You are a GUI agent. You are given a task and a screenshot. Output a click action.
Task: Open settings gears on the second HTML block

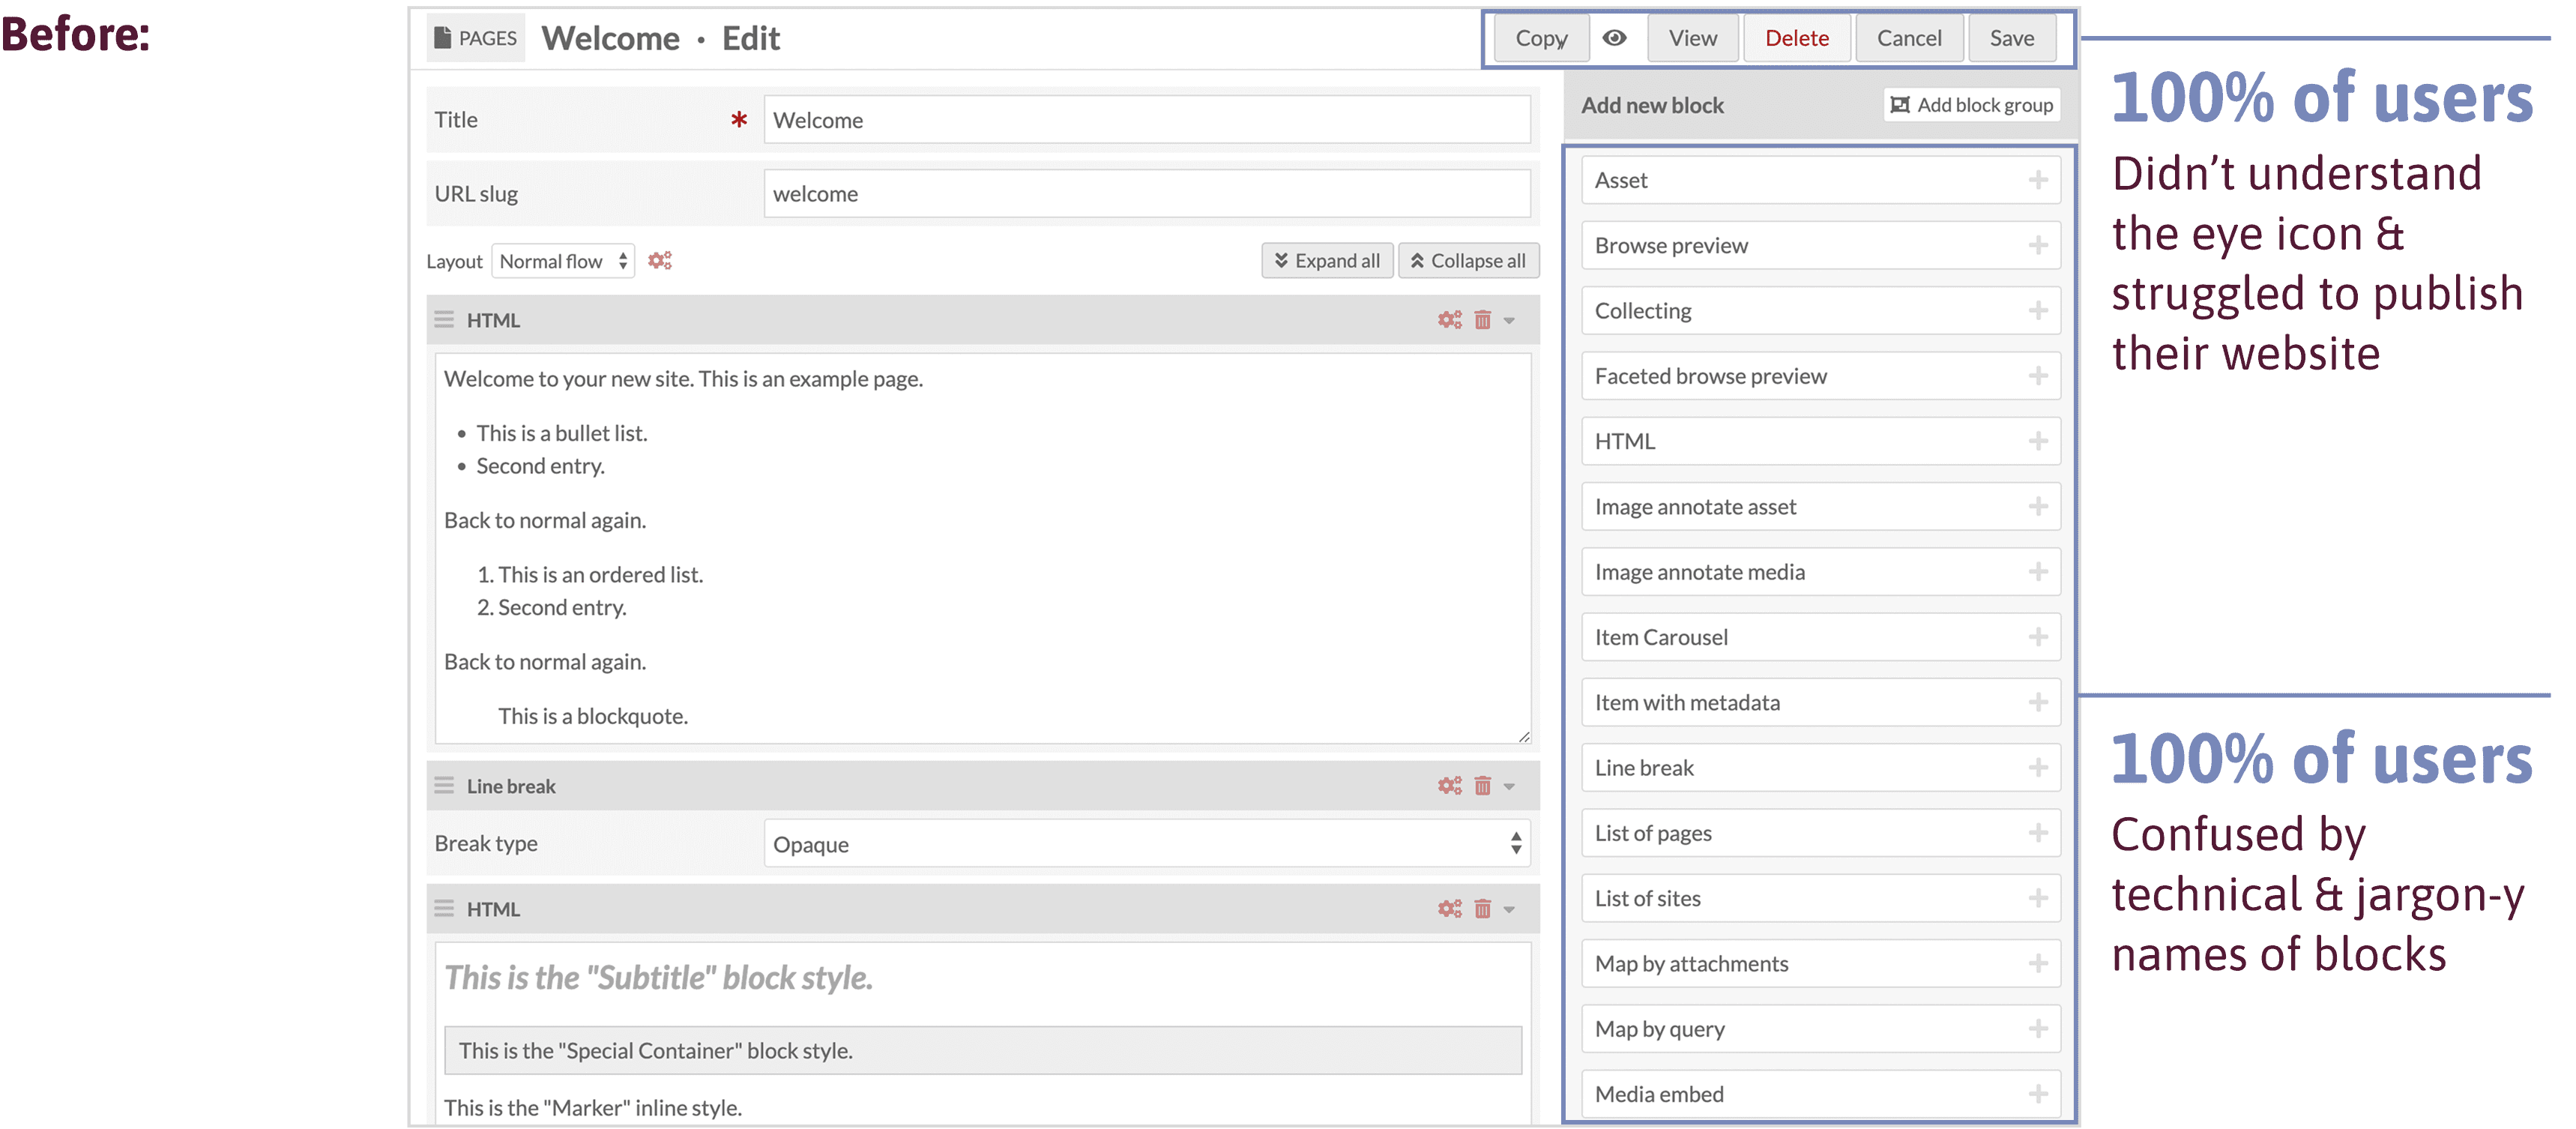click(1449, 909)
